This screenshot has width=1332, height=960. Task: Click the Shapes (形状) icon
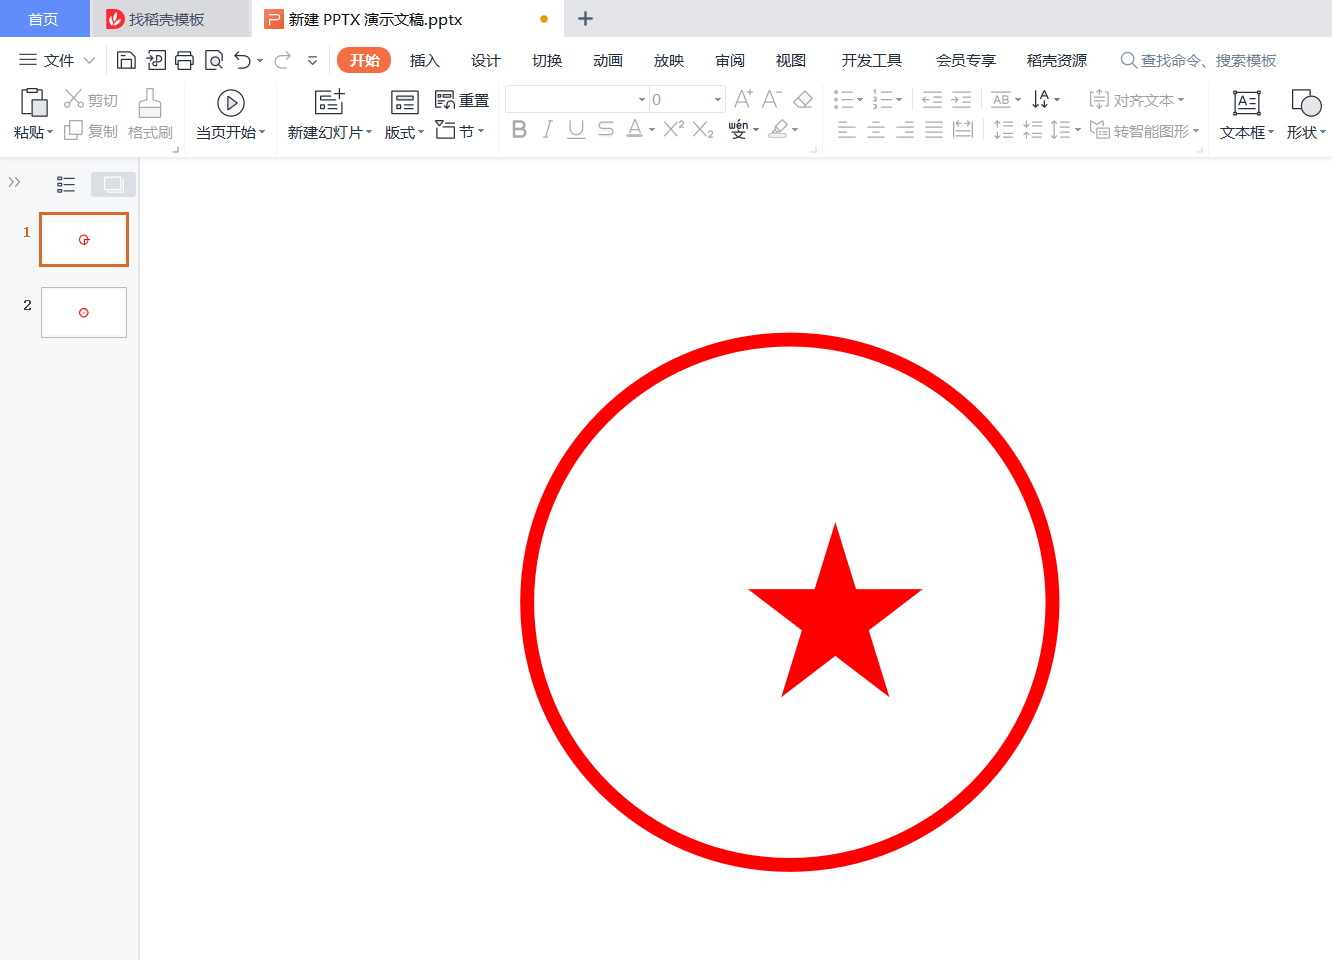[1305, 102]
